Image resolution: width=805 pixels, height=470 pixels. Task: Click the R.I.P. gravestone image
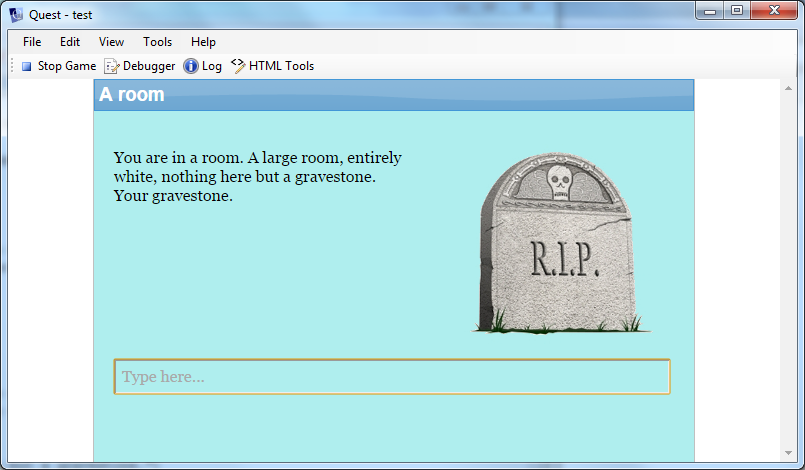[x=558, y=245]
